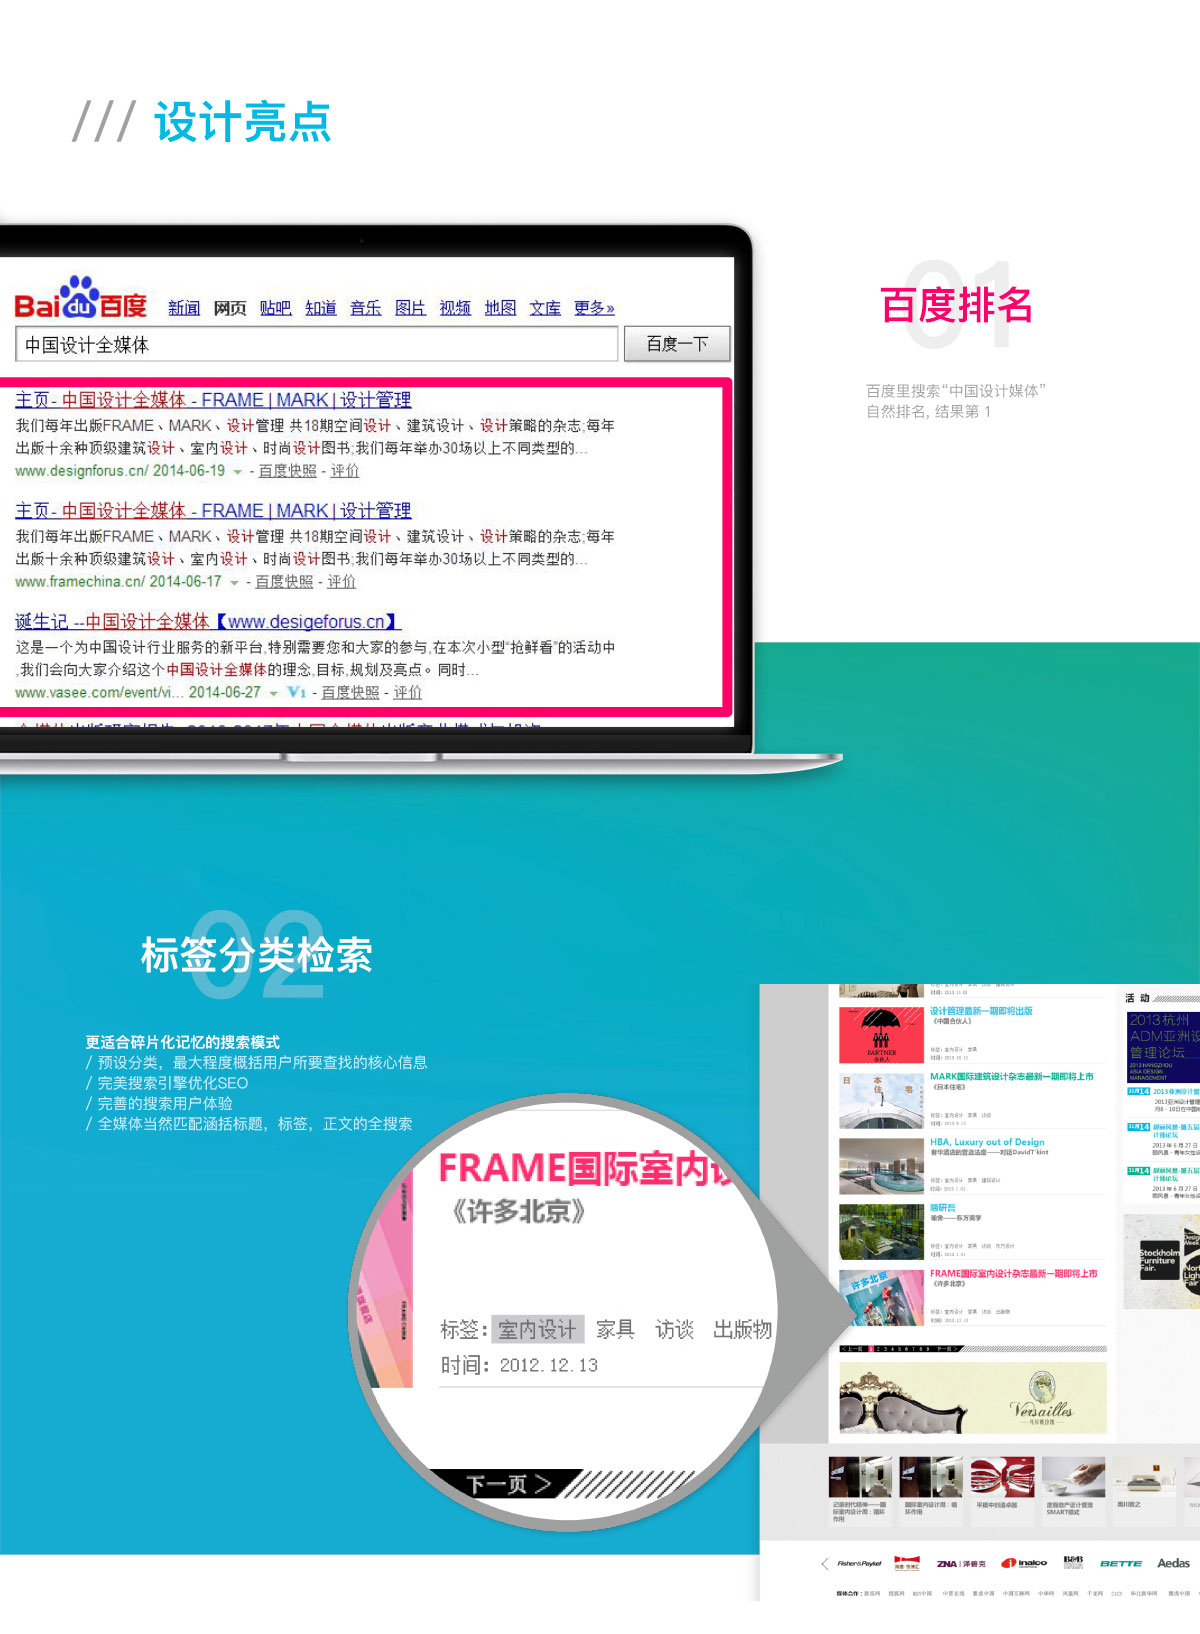Viewport: 1200px width, 1634px height.
Task: Open the small FRAME国际室内设计杂志 article title
Action: 1014,1274
